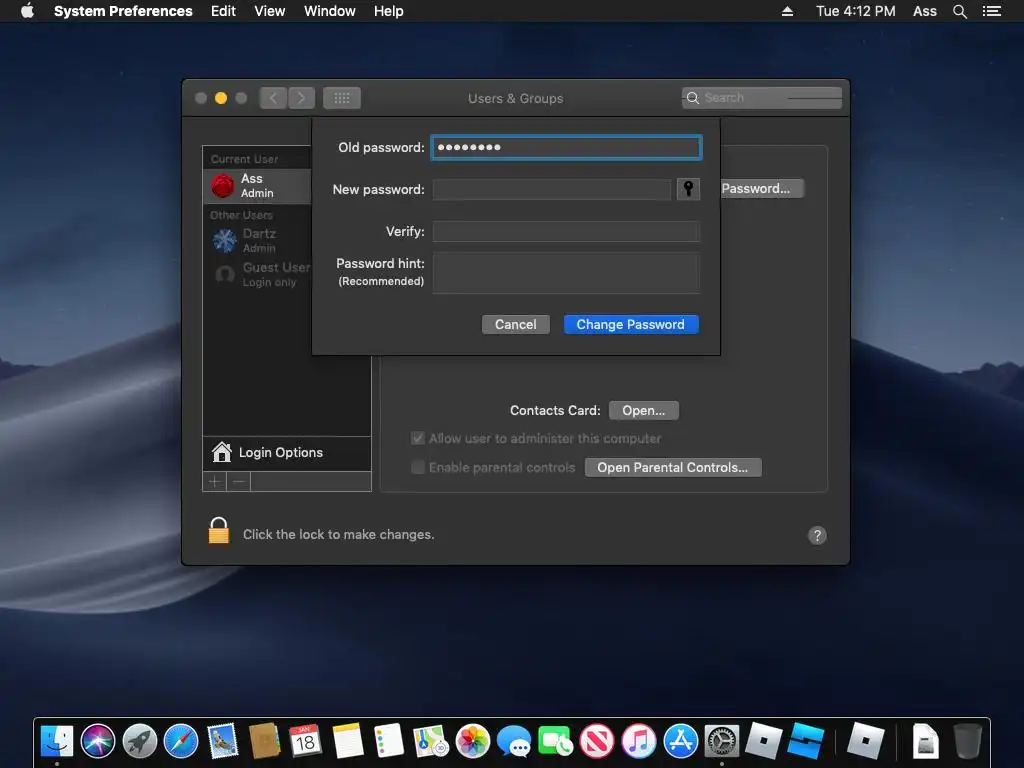This screenshot has width=1024, height=768.
Task: Open Launchpad rocket icon in dock
Action: [140, 741]
